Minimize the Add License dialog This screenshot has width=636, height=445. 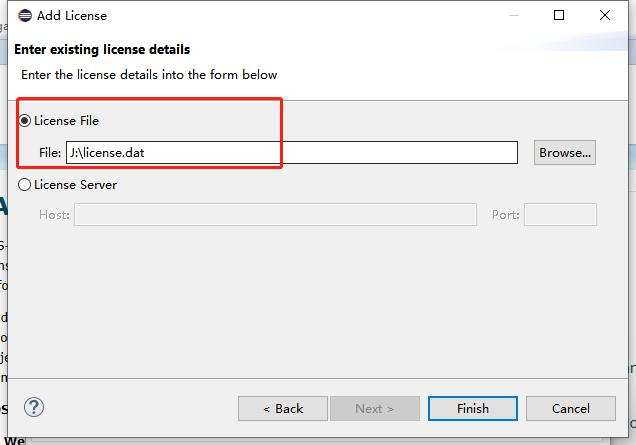point(513,15)
